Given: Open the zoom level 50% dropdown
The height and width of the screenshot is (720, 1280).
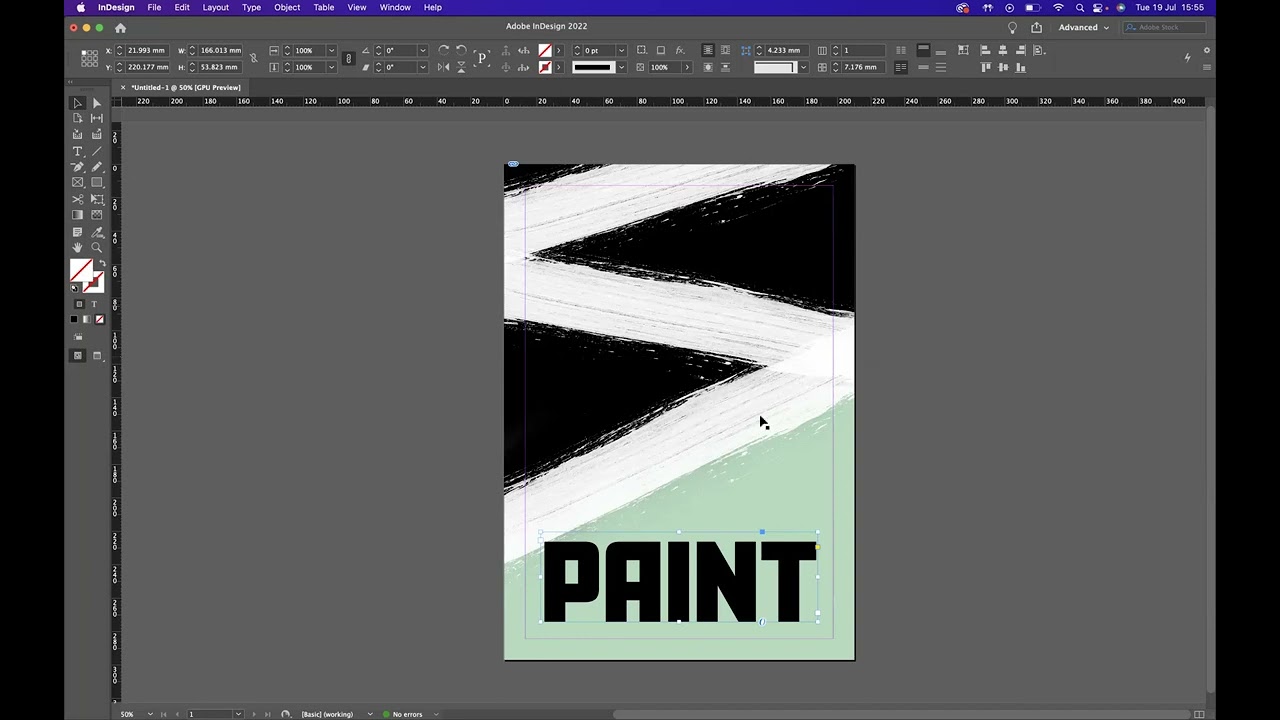Looking at the screenshot, I should 150,714.
